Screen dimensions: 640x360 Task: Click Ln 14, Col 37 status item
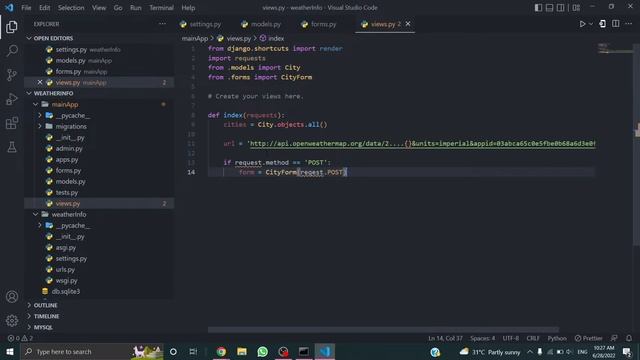click(445, 338)
